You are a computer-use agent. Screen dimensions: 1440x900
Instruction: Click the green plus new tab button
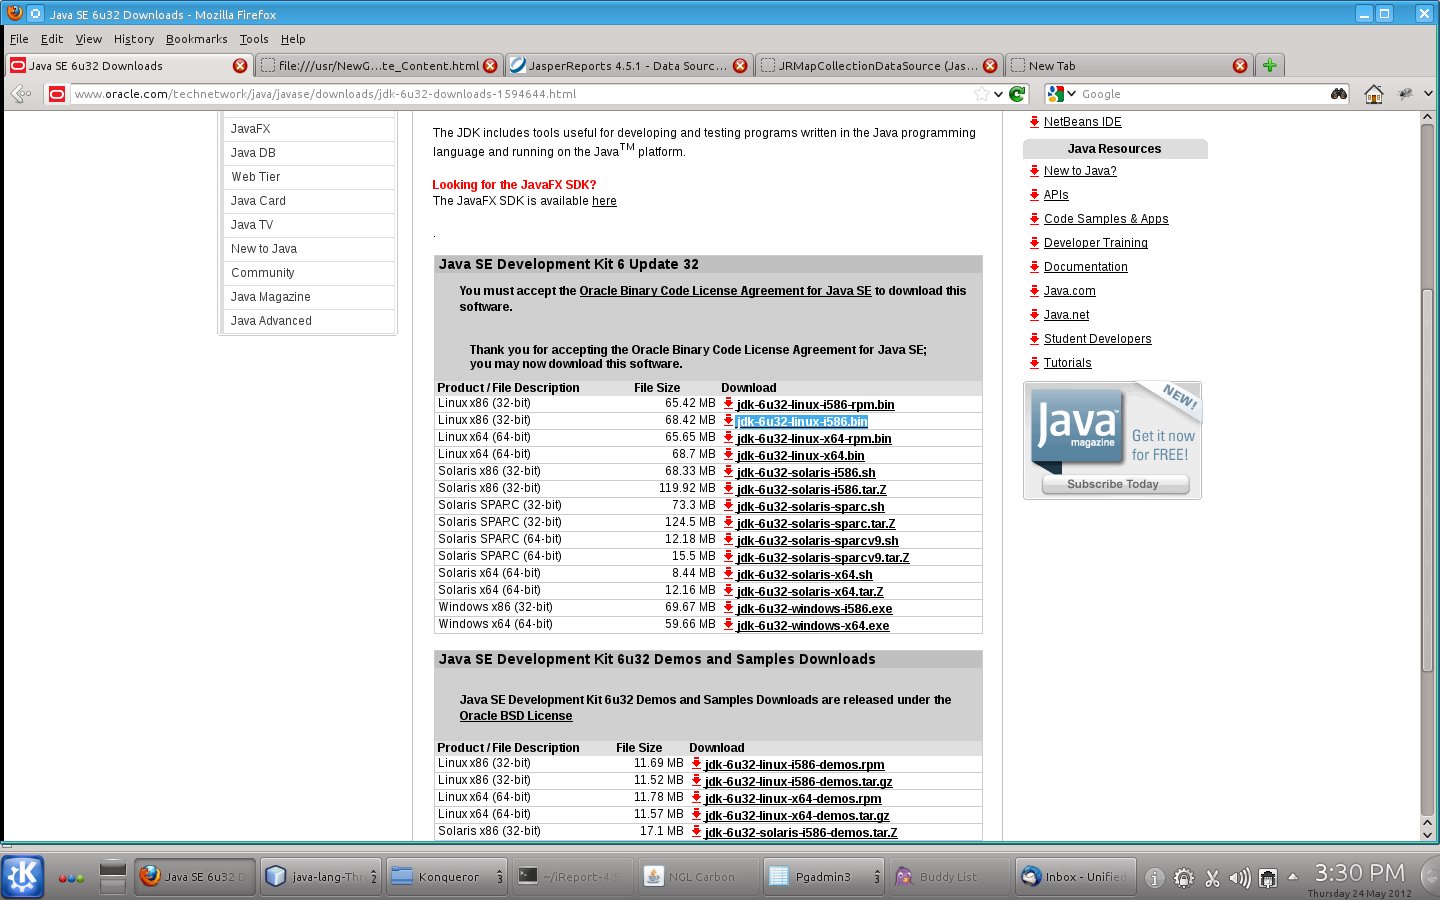(x=1269, y=66)
